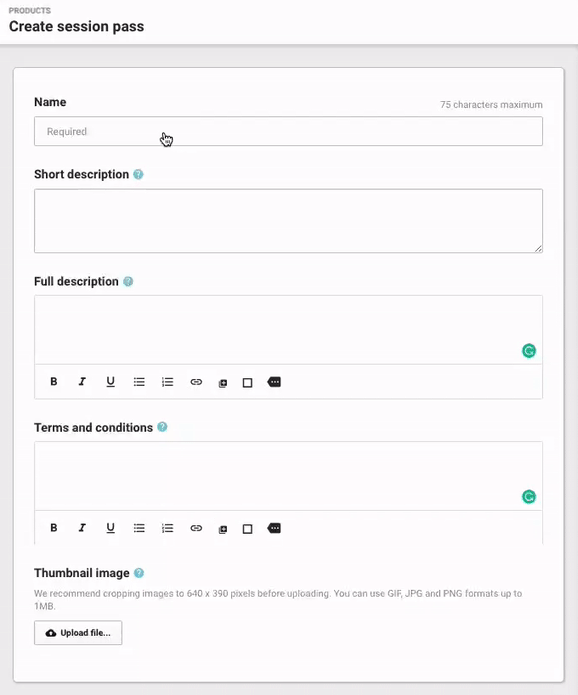Viewport: 578px width, 695px height.
Task: Click the tag icon in Full description toolbar
Action: pos(274,382)
